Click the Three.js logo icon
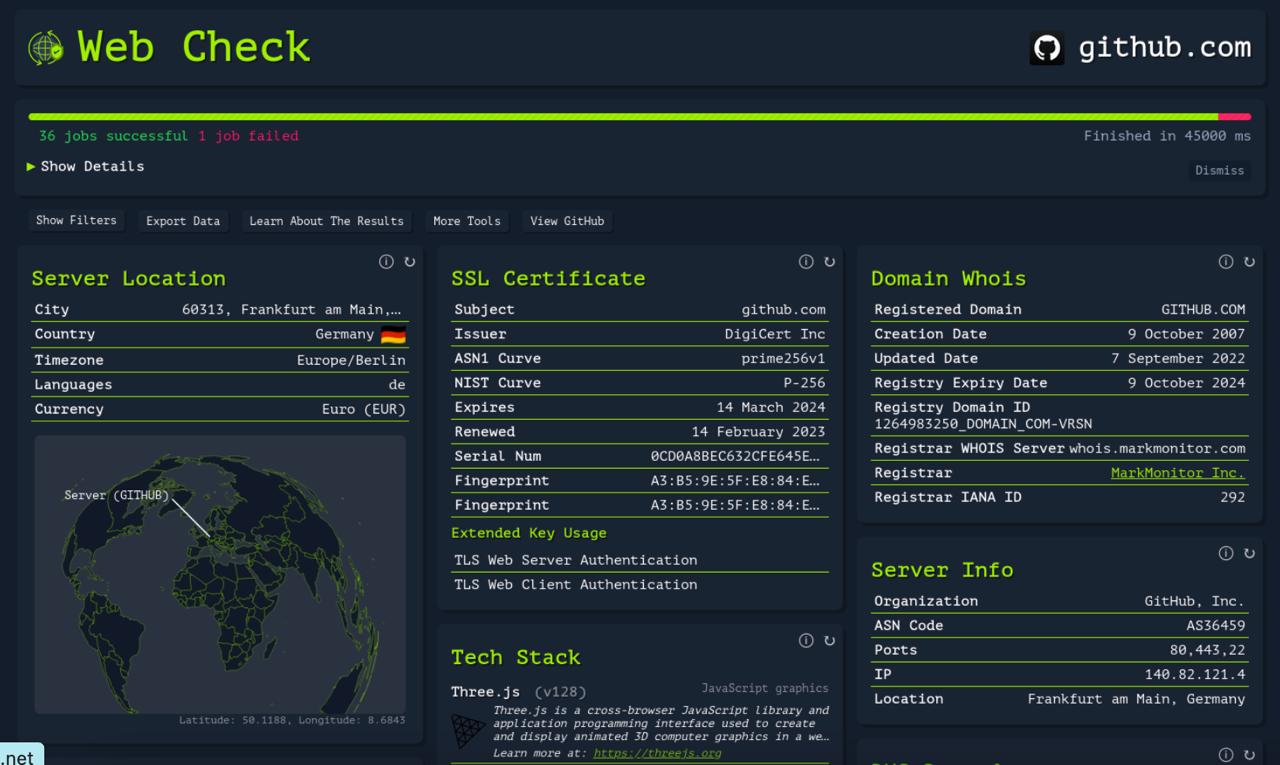Screen dimensions: 1280x765 [x=468, y=730]
